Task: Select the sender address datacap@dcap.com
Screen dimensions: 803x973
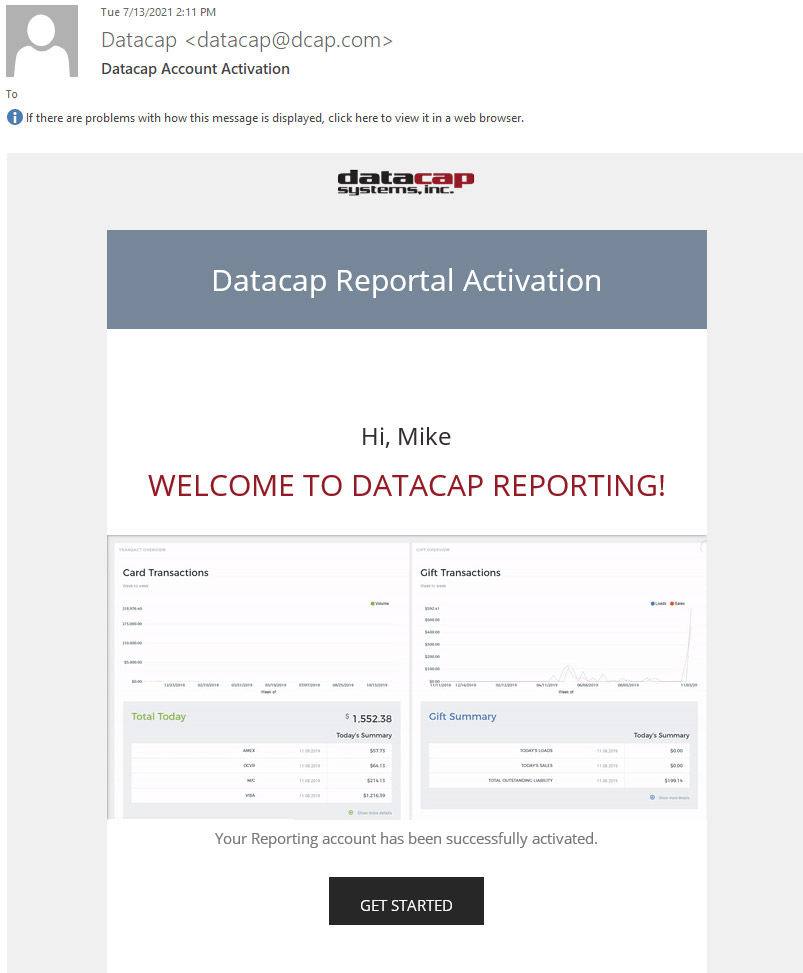Action: (289, 40)
